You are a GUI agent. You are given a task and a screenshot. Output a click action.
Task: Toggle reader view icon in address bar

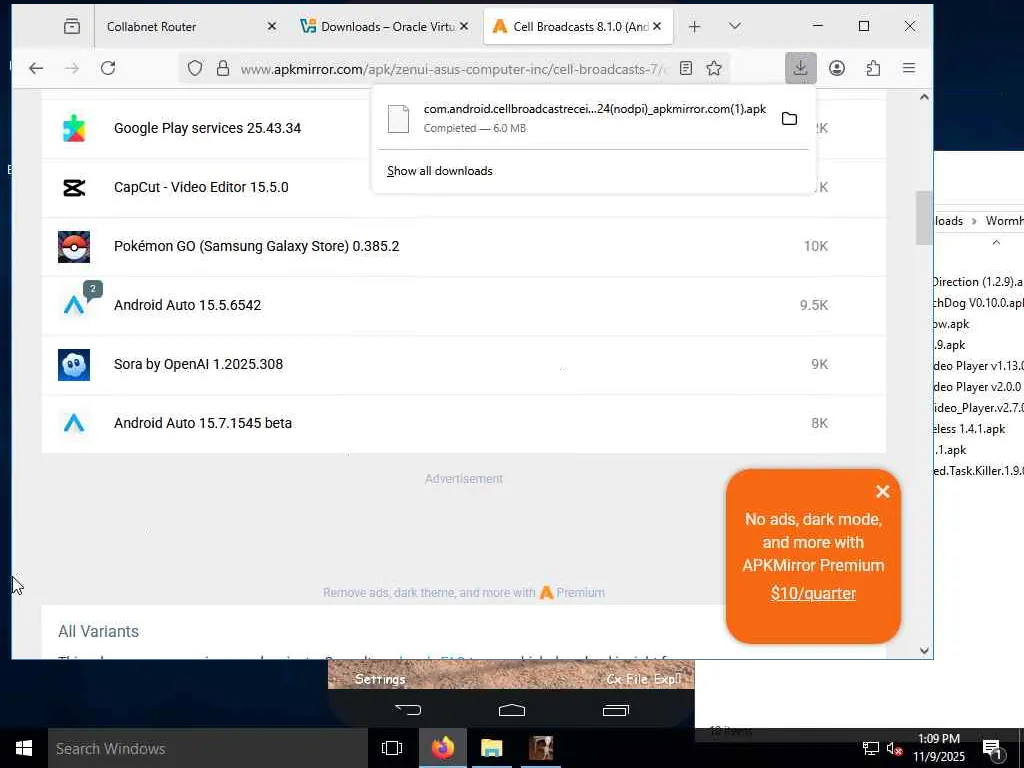pos(686,68)
